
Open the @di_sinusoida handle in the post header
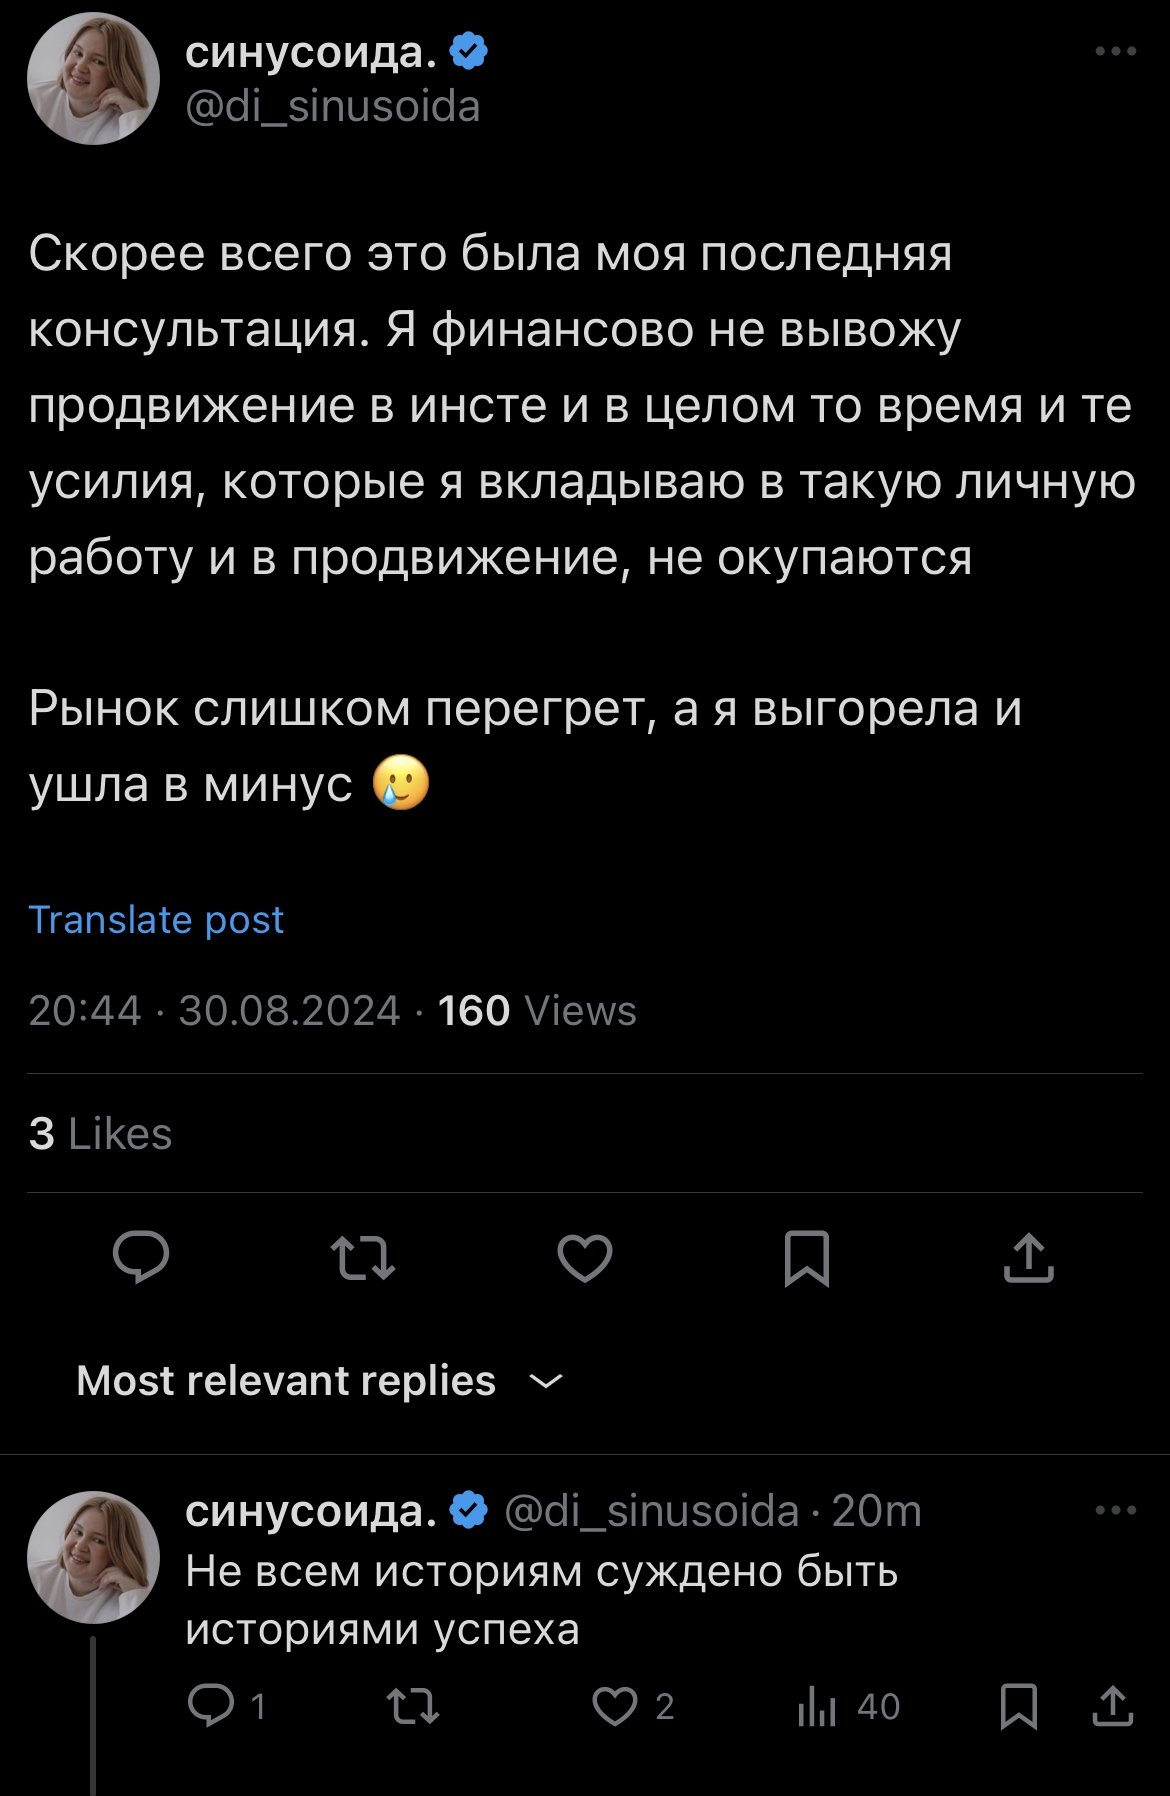point(333,107)
